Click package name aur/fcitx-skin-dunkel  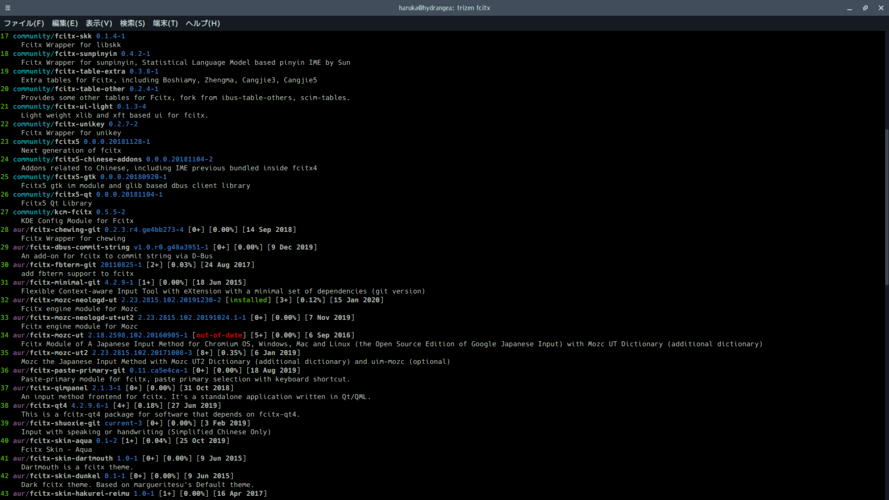point(57,476)
